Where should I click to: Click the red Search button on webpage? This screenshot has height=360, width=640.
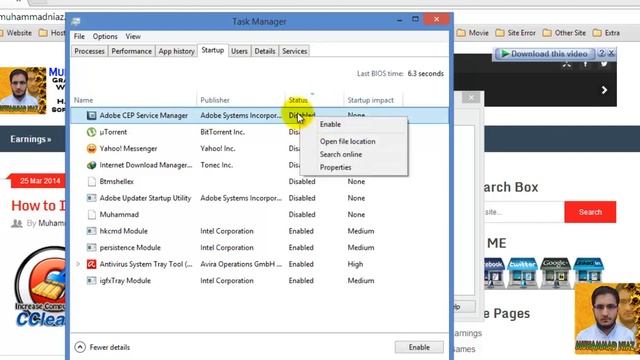click(590, 212)
